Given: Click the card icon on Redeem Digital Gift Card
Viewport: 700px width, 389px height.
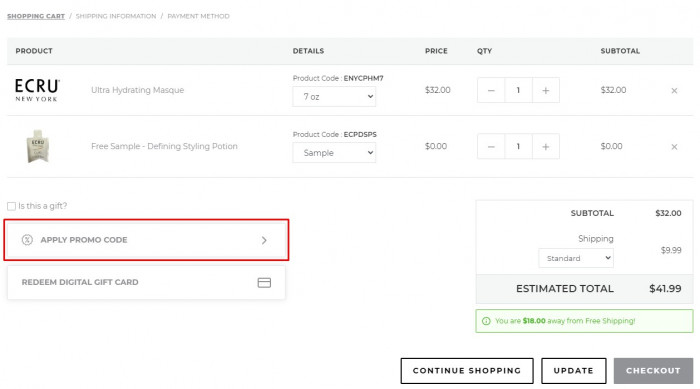Looking at the screenshot, I should 264,283.
